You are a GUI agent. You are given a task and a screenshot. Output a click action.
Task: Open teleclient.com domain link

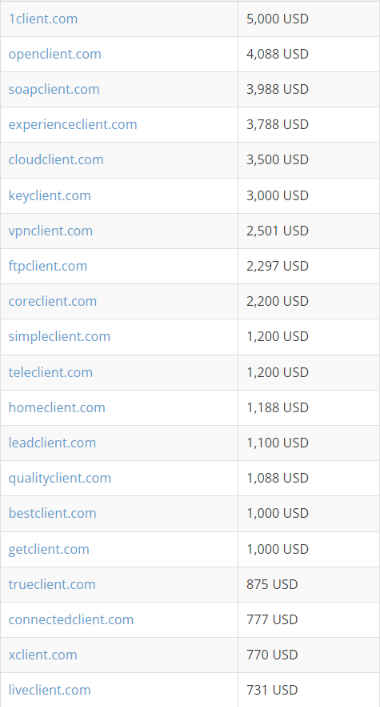[x=50, y=372]
